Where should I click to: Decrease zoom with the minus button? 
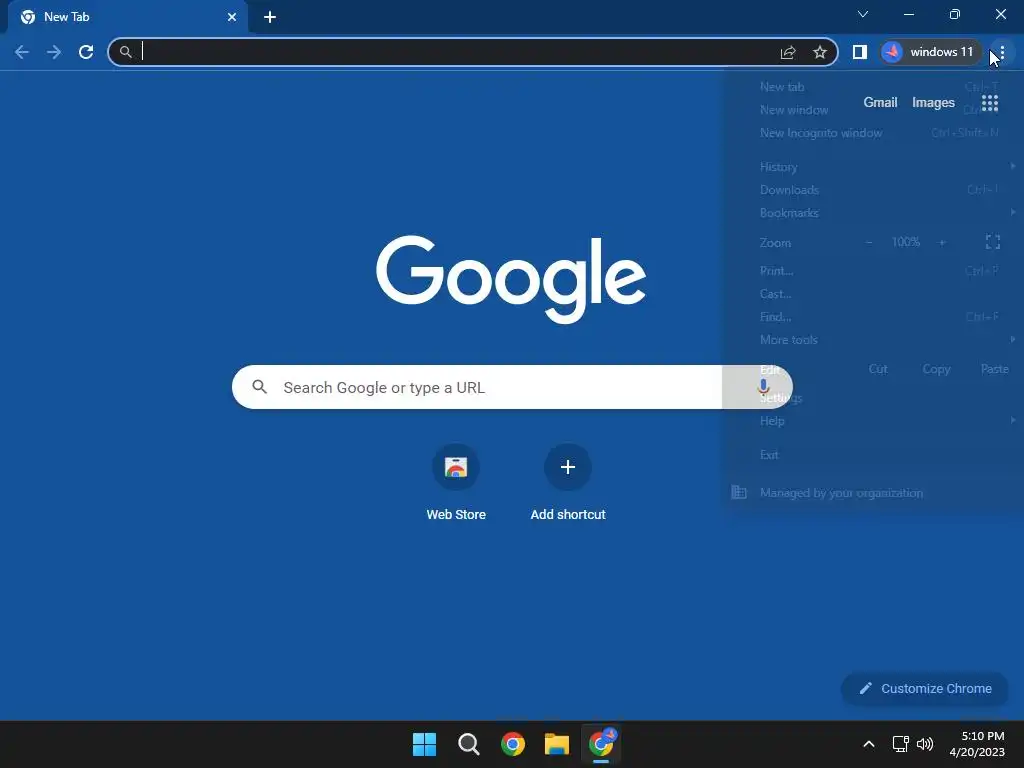[x=869, y=242]
